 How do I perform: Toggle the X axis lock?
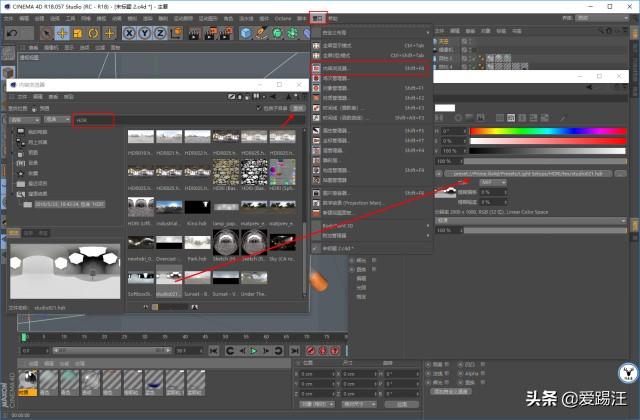click(129, 33)
